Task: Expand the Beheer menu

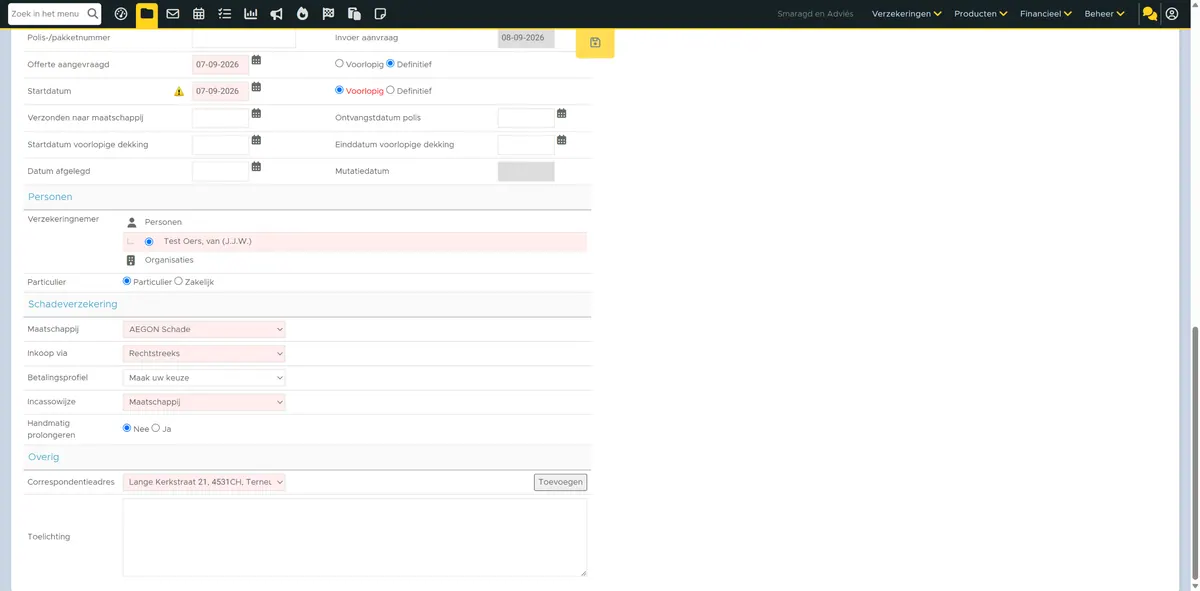Action: [x=1105, y=14]
